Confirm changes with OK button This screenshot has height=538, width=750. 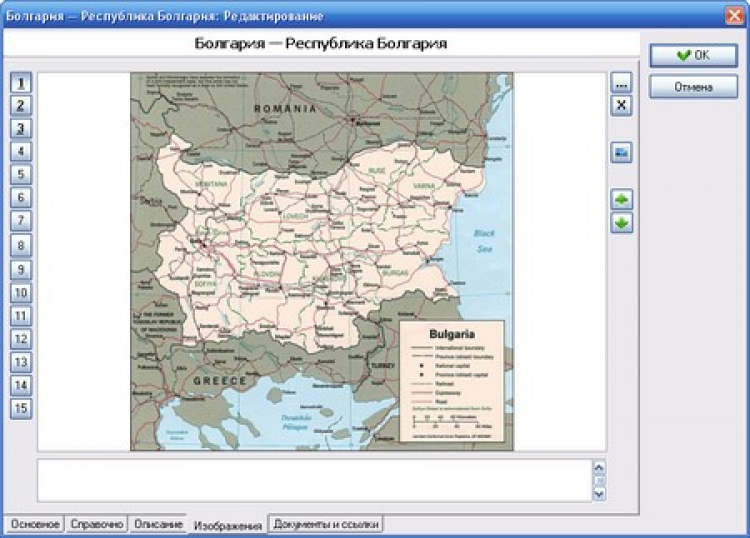(x=694, y=55)
